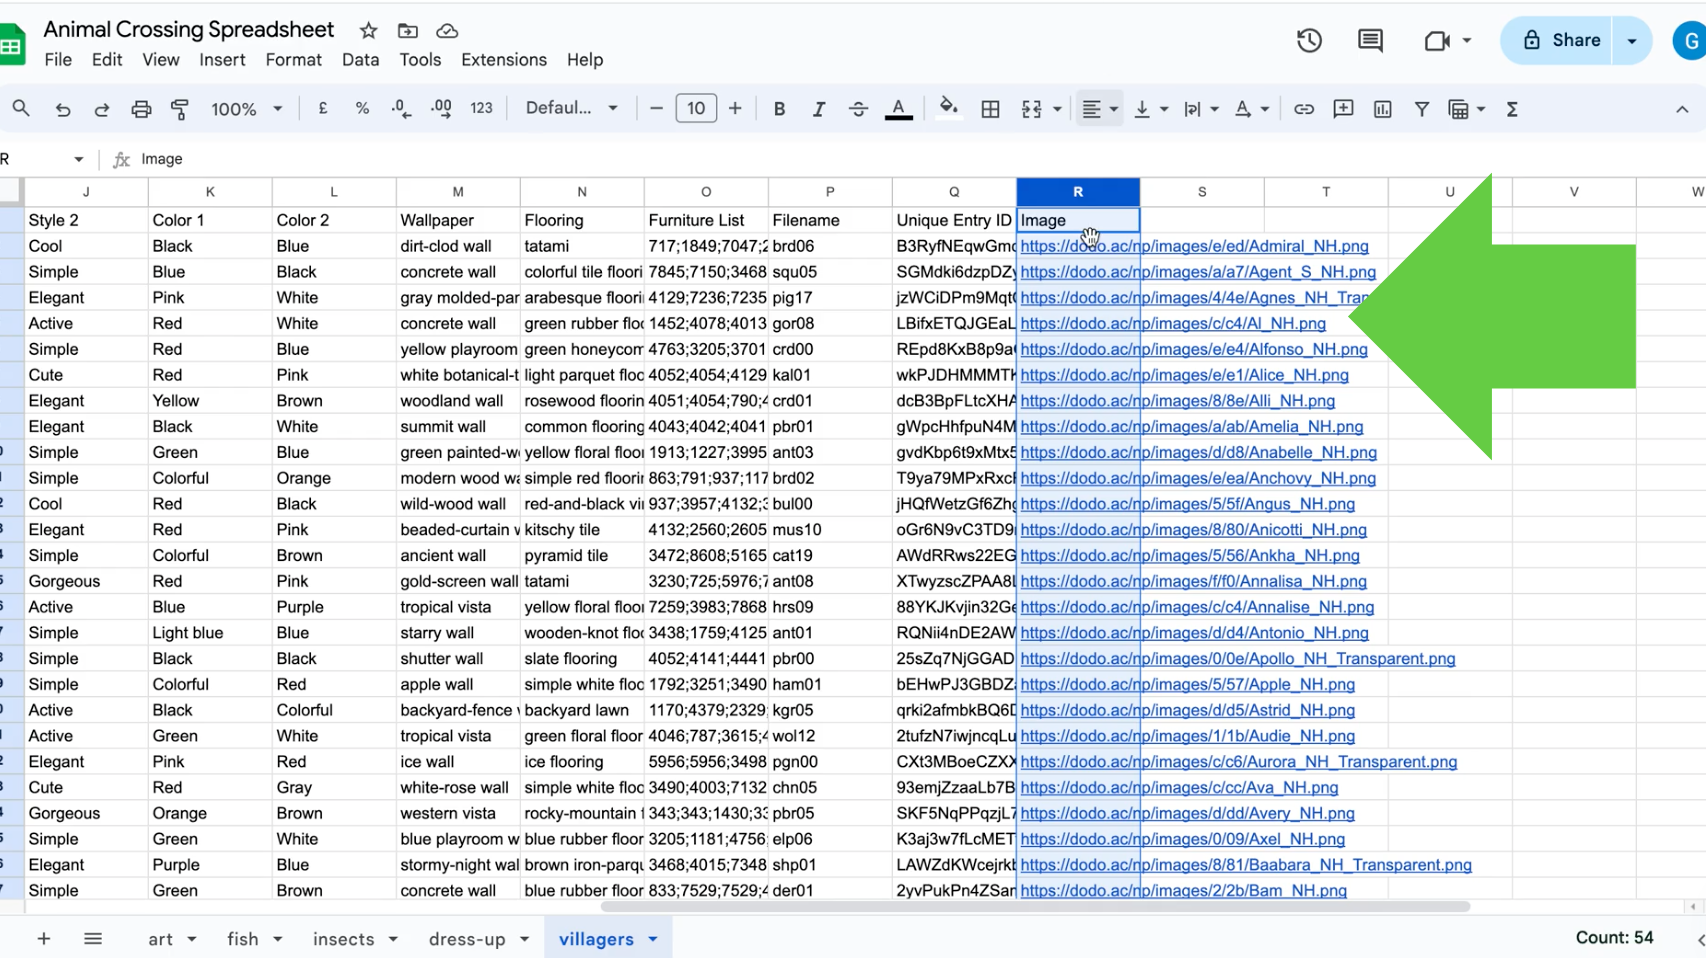Expand the zoom 100% dropdown
Screen dimensions: 1706x958
coord(246,109)
